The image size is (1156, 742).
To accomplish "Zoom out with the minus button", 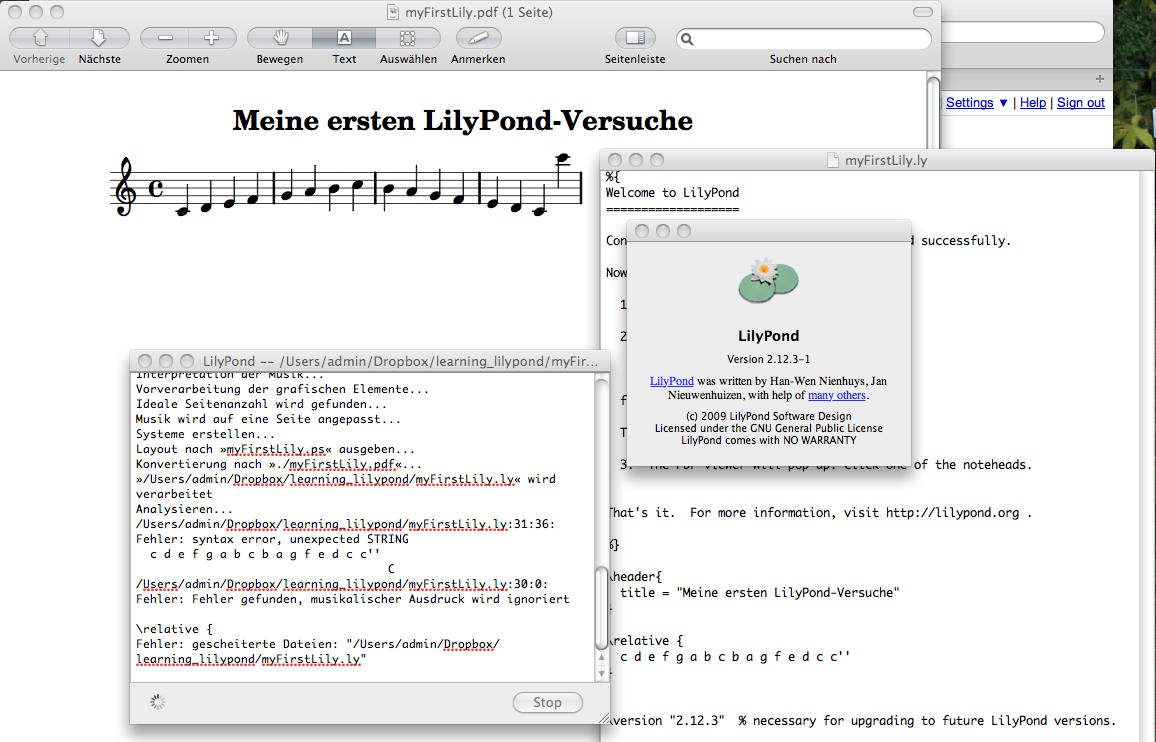I will tap(165, 38).
